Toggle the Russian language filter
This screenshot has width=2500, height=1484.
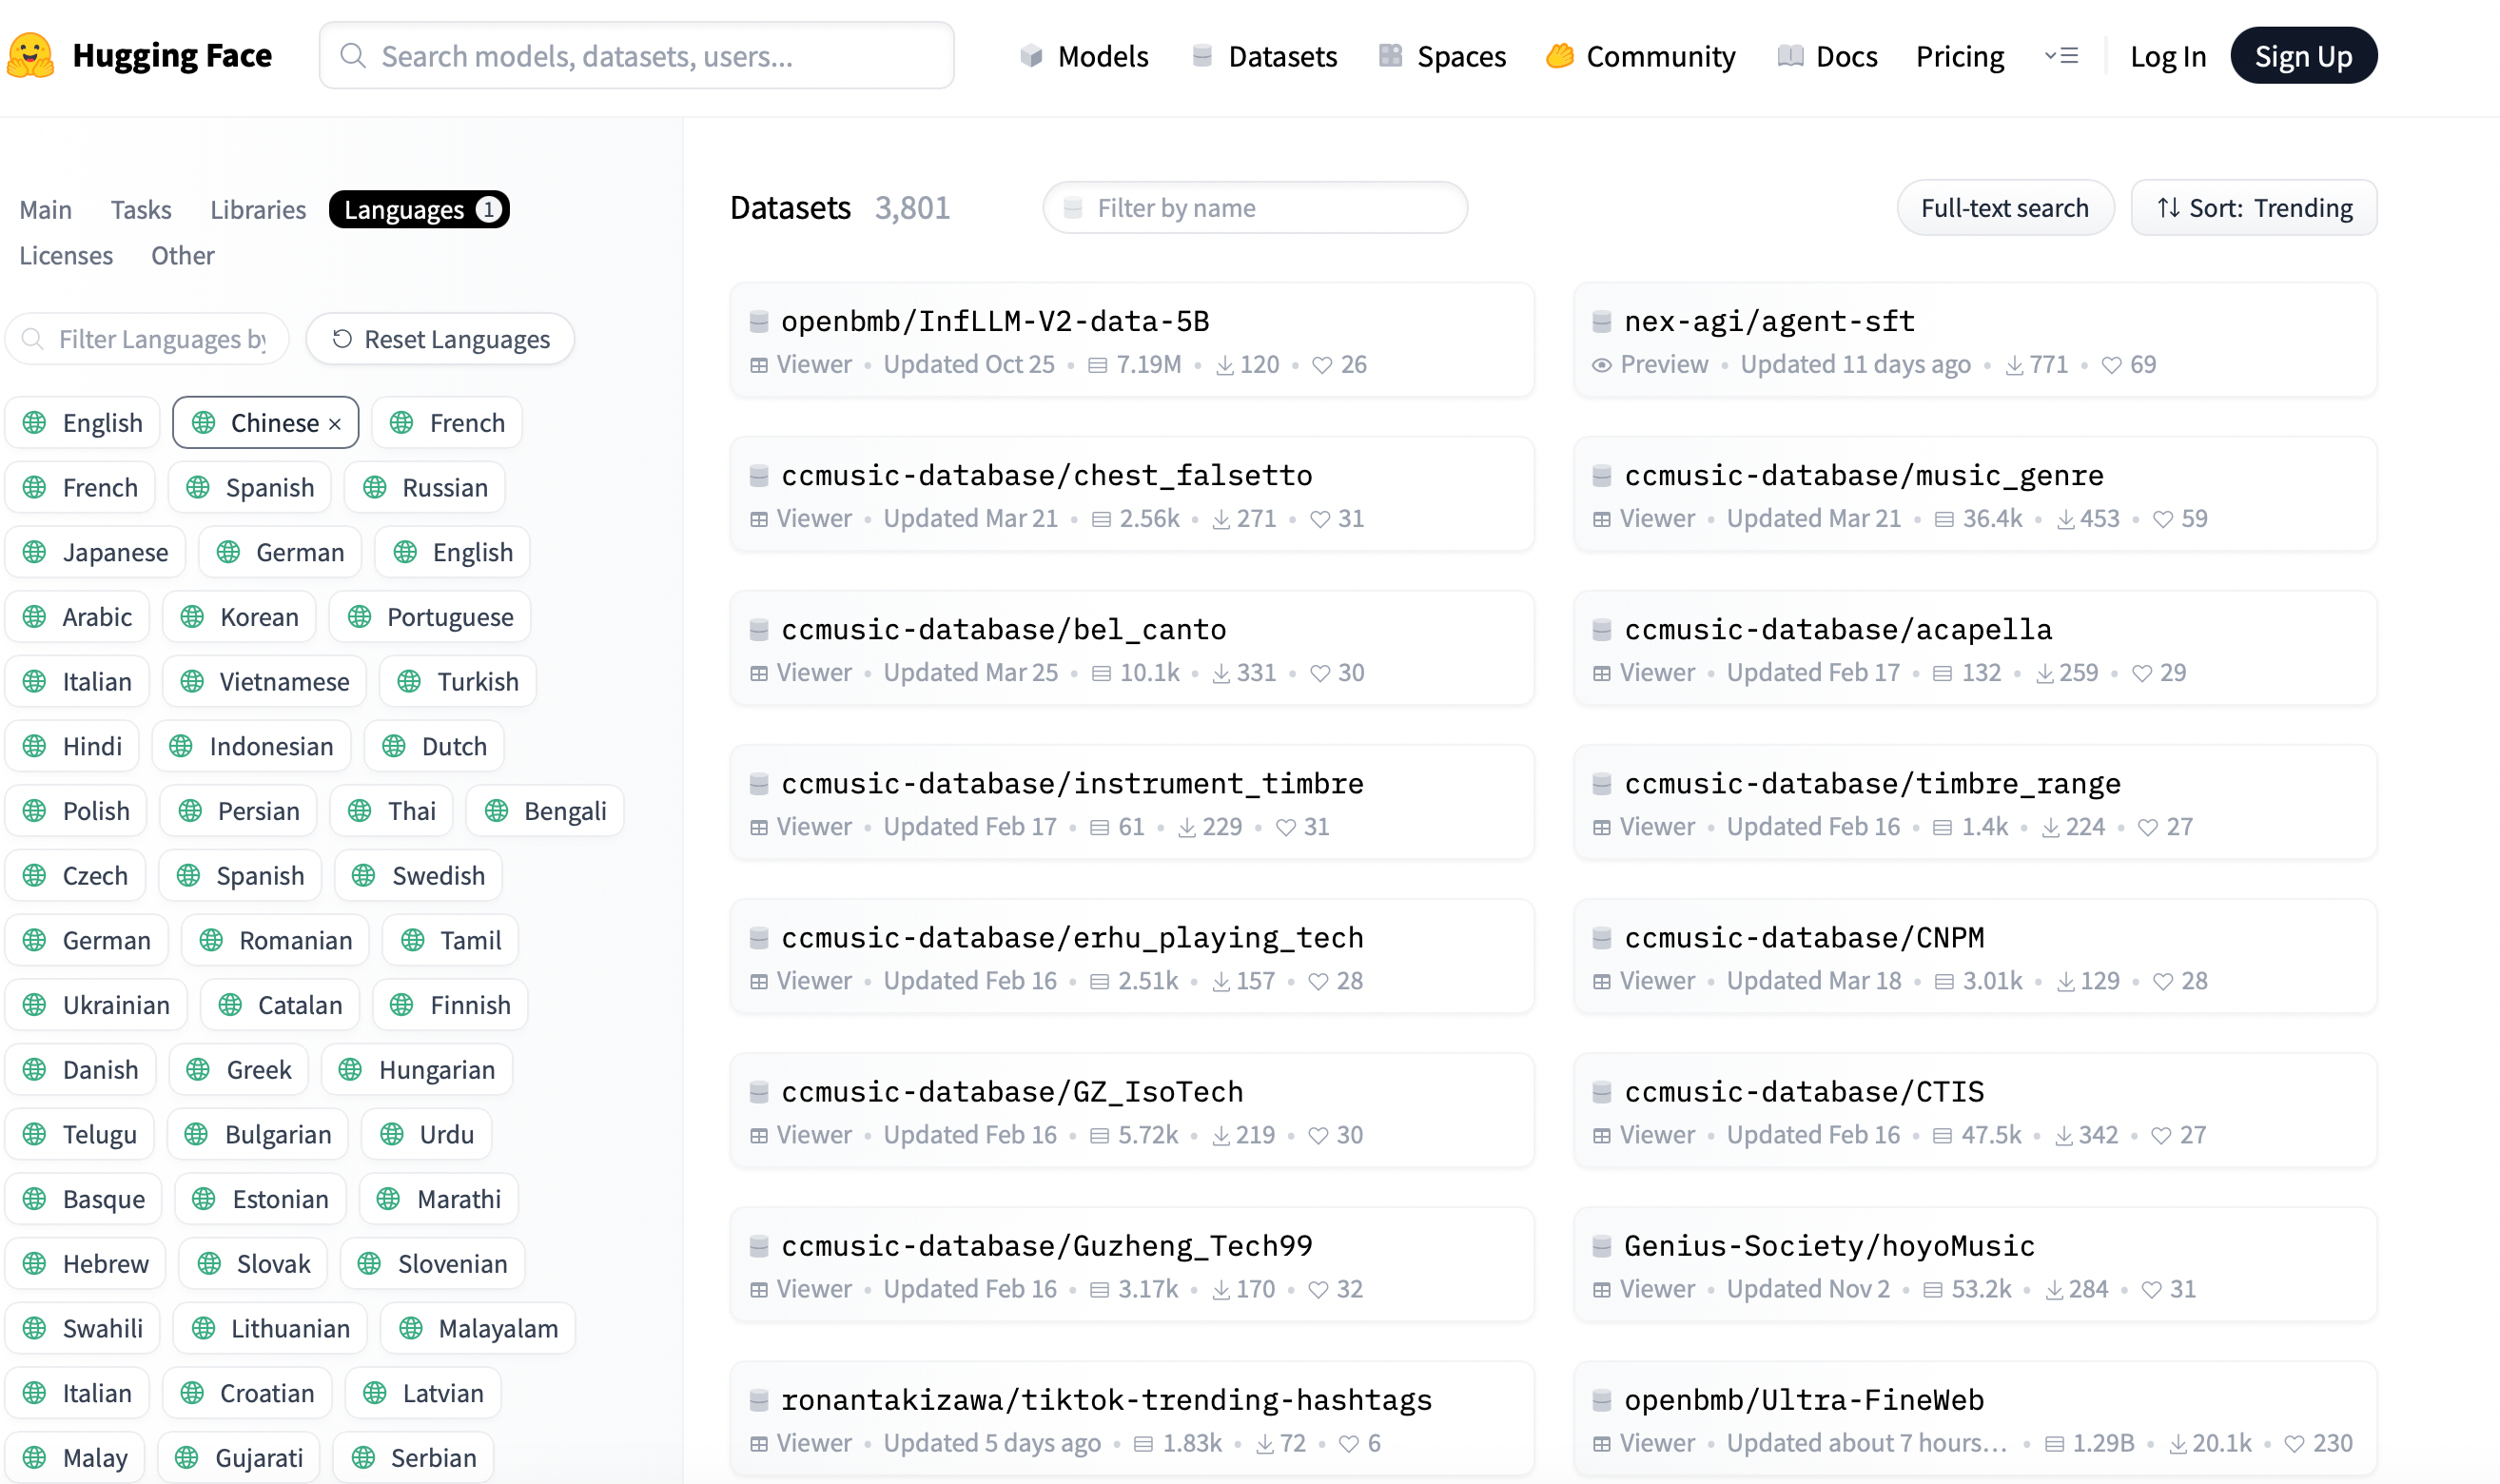click(x=425, y=487)
